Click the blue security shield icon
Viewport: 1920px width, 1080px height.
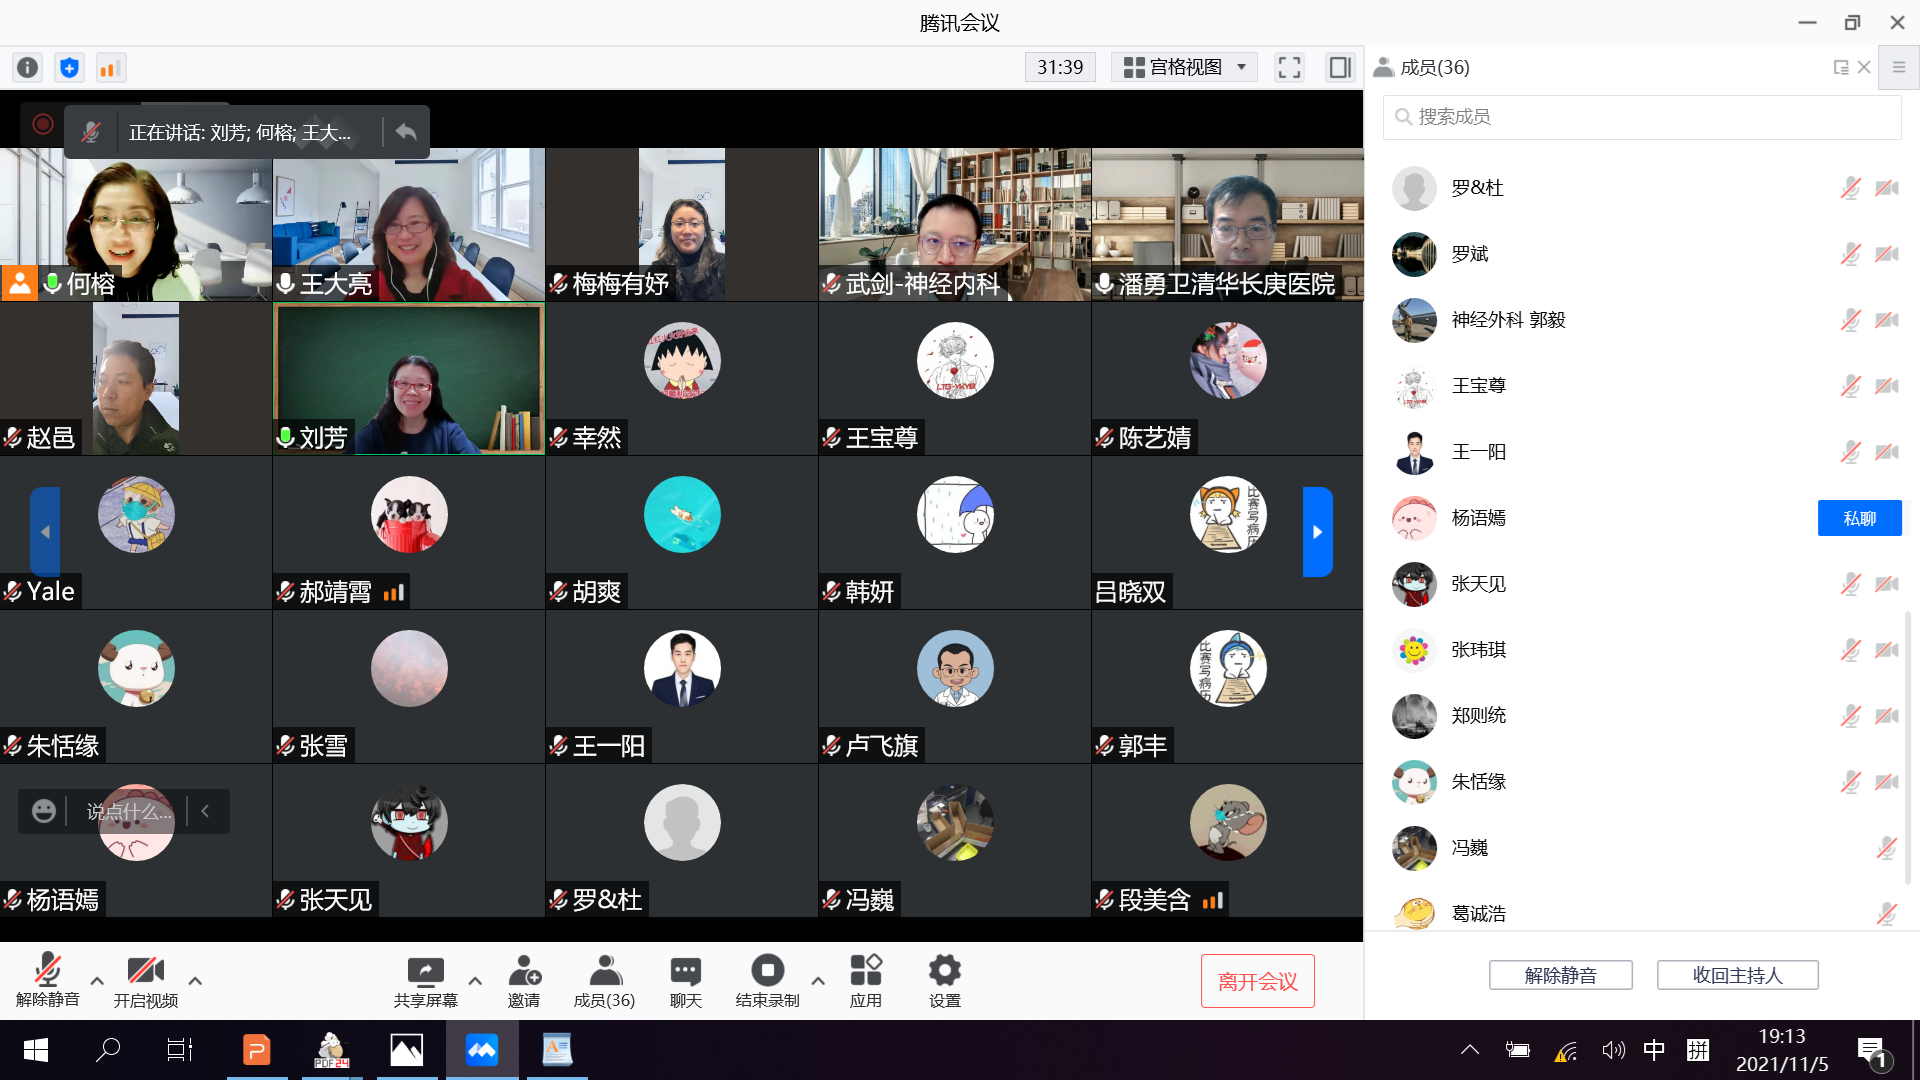coord(69,67)
